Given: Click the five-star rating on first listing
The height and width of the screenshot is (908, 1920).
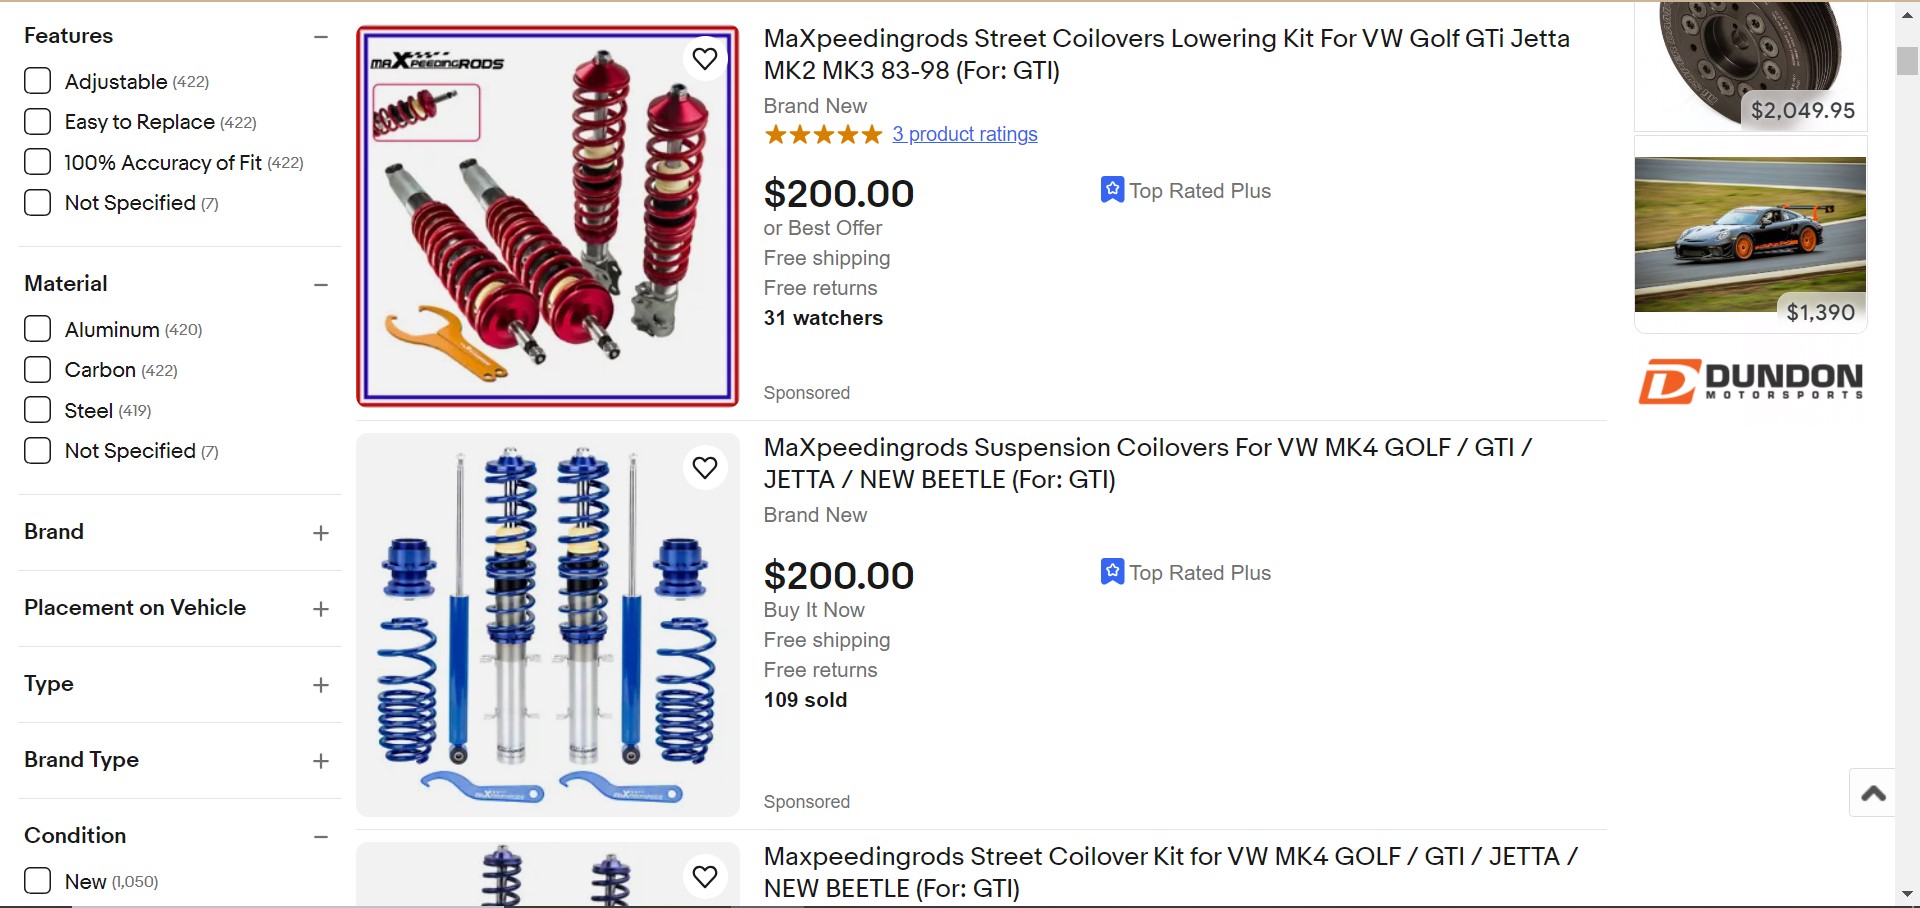Looking at the screenshot, I should tap(822, 134).
